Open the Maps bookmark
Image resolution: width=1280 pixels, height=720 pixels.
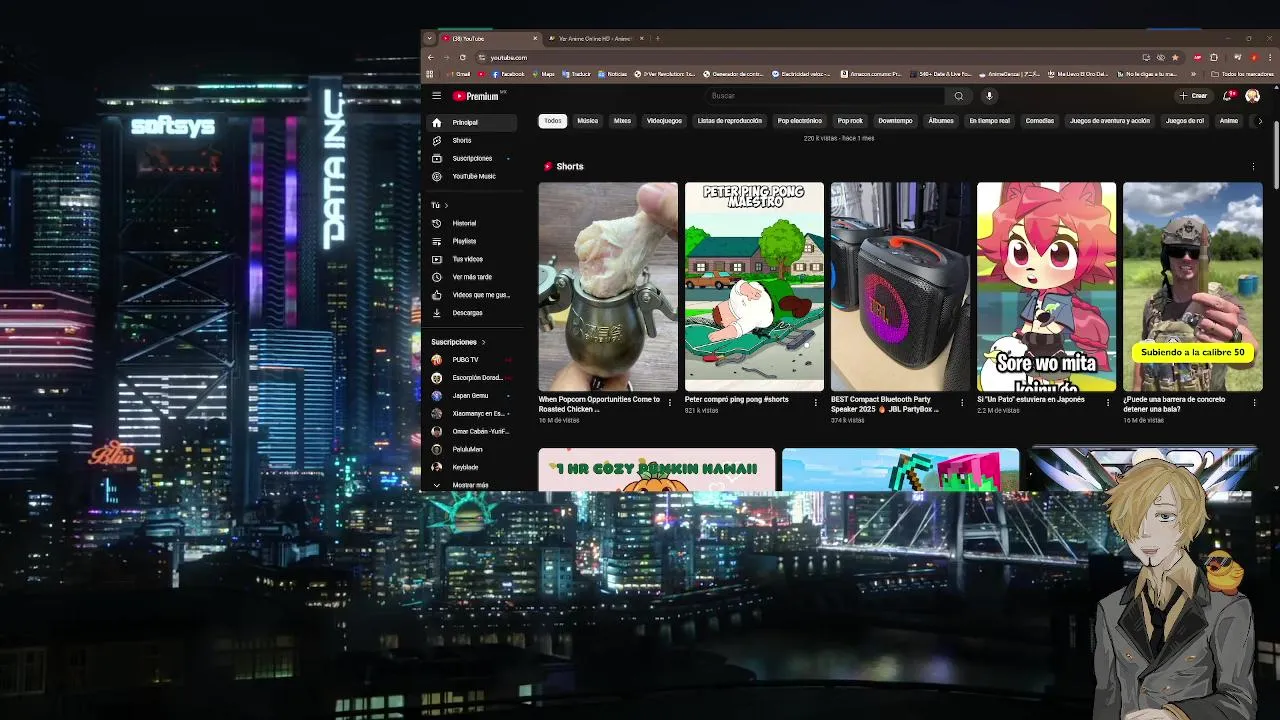543,74
